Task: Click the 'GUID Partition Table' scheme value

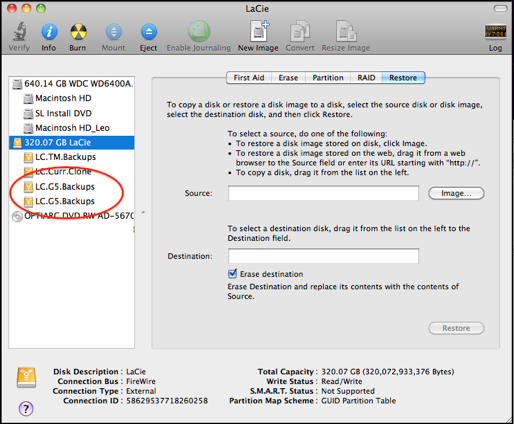Action: [358, 401]
